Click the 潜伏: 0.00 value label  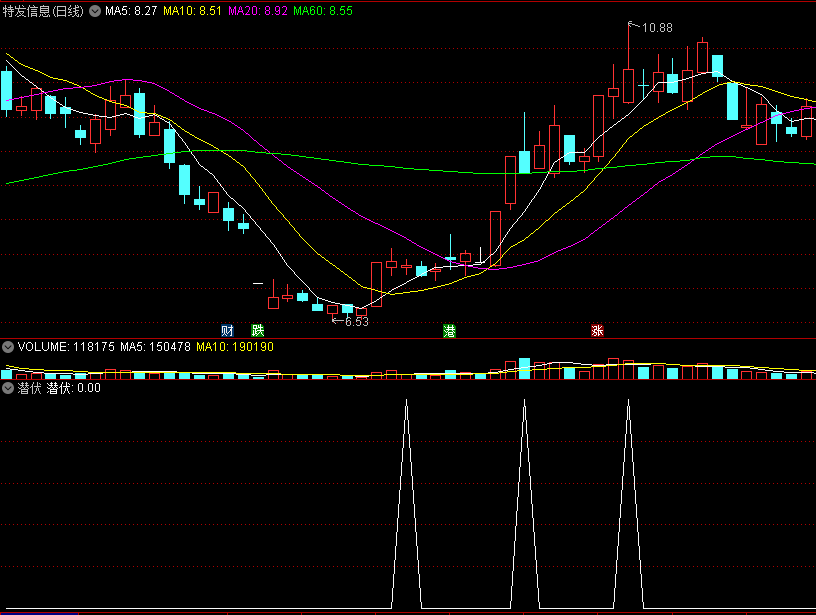[x=73, y=388]
